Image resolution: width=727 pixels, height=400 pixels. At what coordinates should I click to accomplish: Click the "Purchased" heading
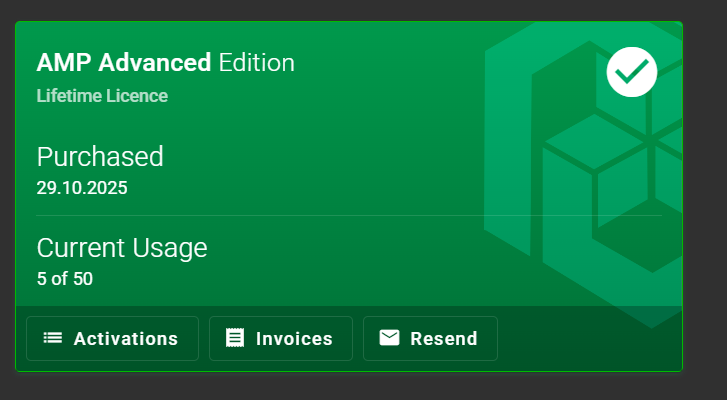(100, 157)
